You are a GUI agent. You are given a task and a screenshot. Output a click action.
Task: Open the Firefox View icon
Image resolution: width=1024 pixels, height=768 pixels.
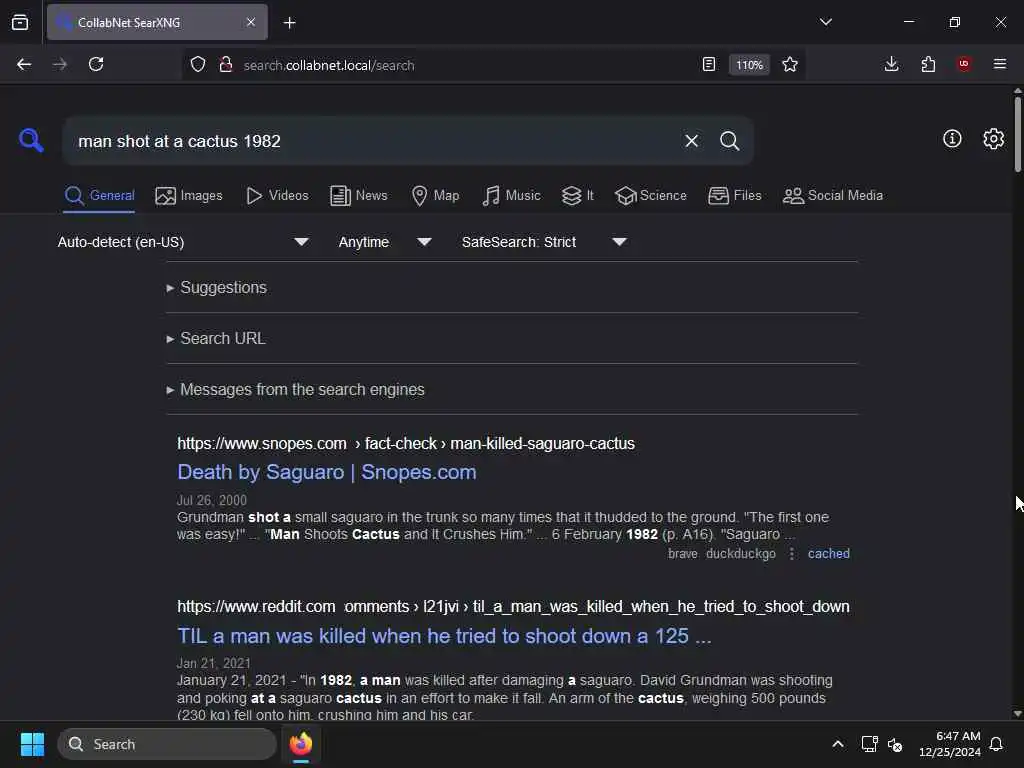(x=20, y=23)
